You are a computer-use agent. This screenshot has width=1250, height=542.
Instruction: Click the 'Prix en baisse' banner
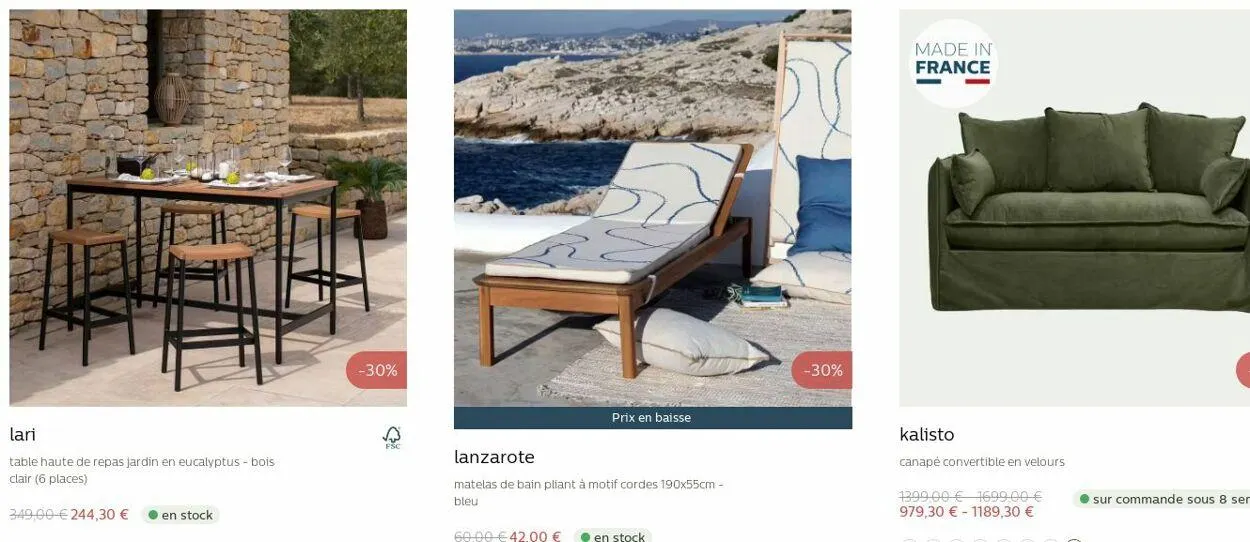(653, 418)
